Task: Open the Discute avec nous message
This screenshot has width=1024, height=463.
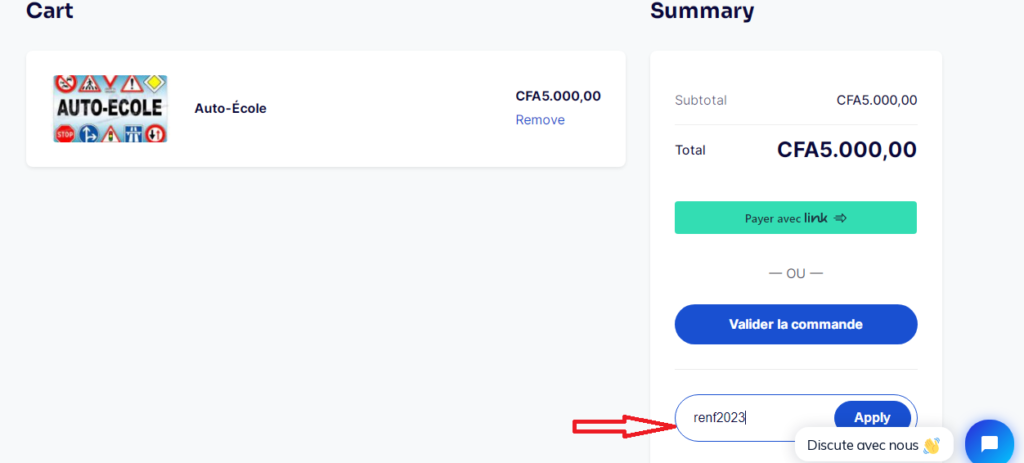Action: click(874, 445)
